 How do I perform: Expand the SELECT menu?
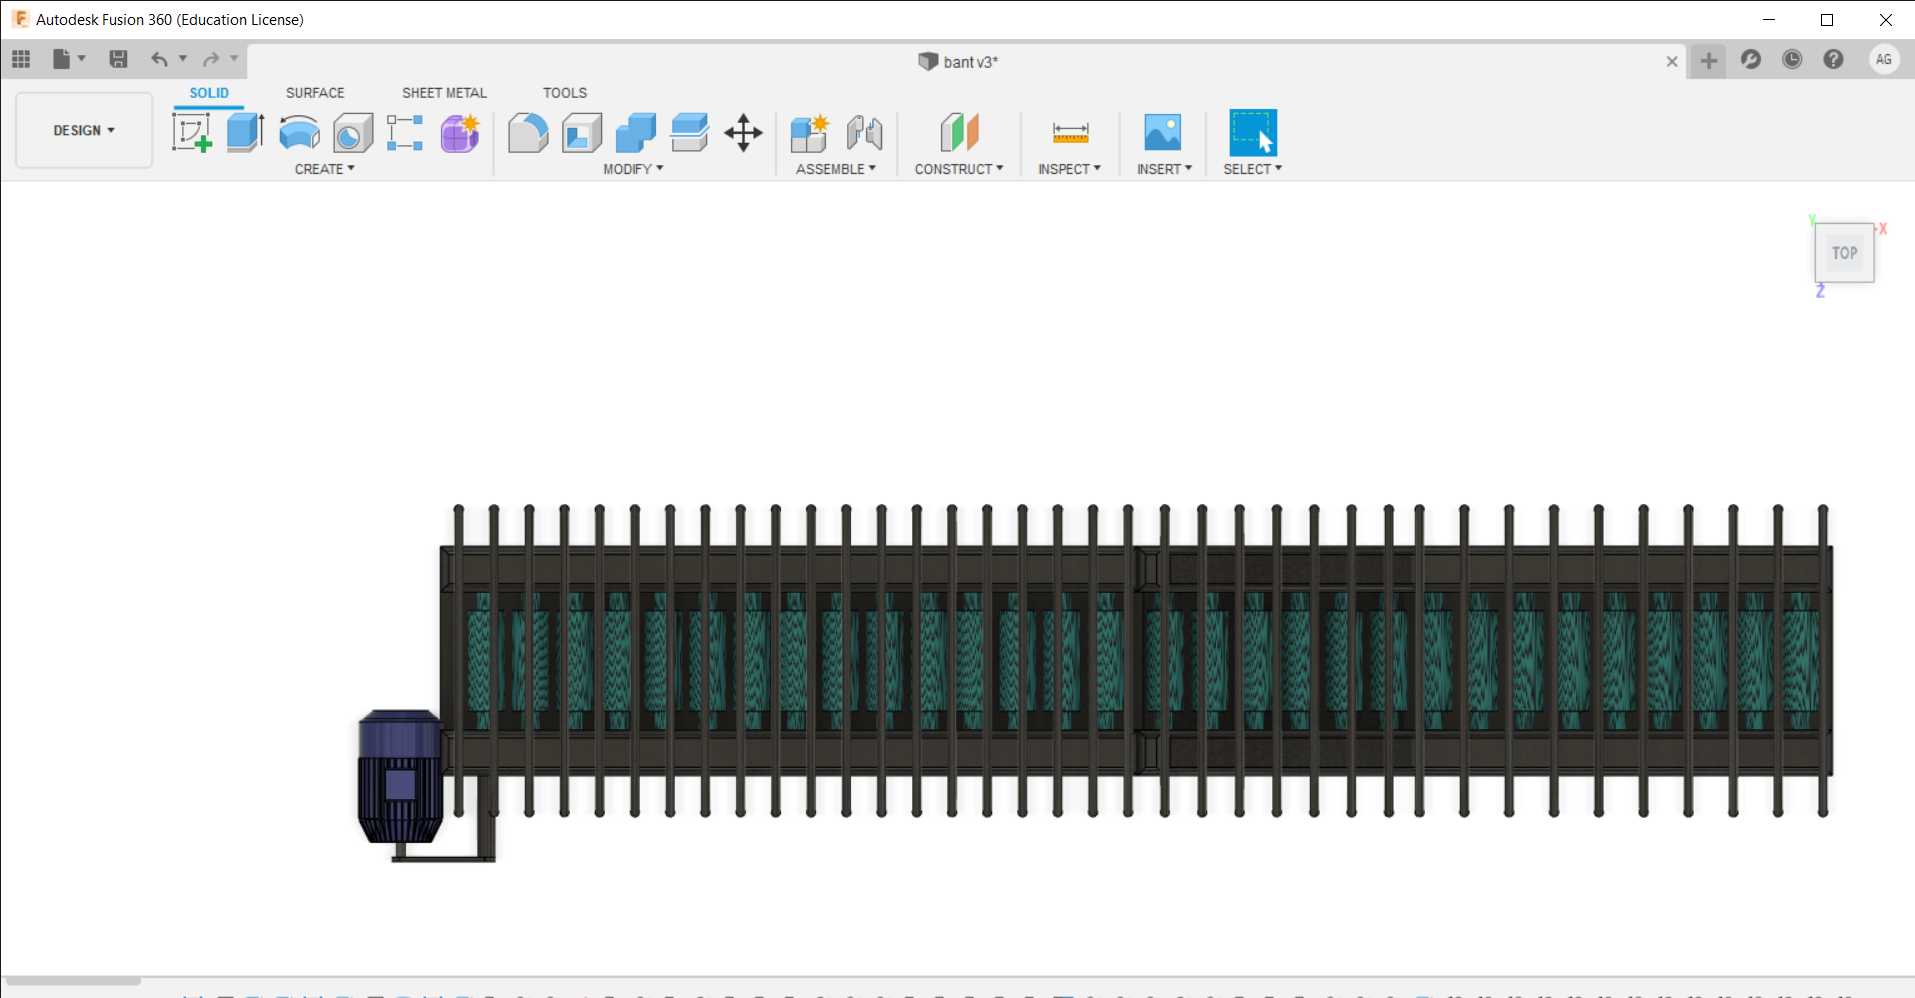tap(1252, 169)
